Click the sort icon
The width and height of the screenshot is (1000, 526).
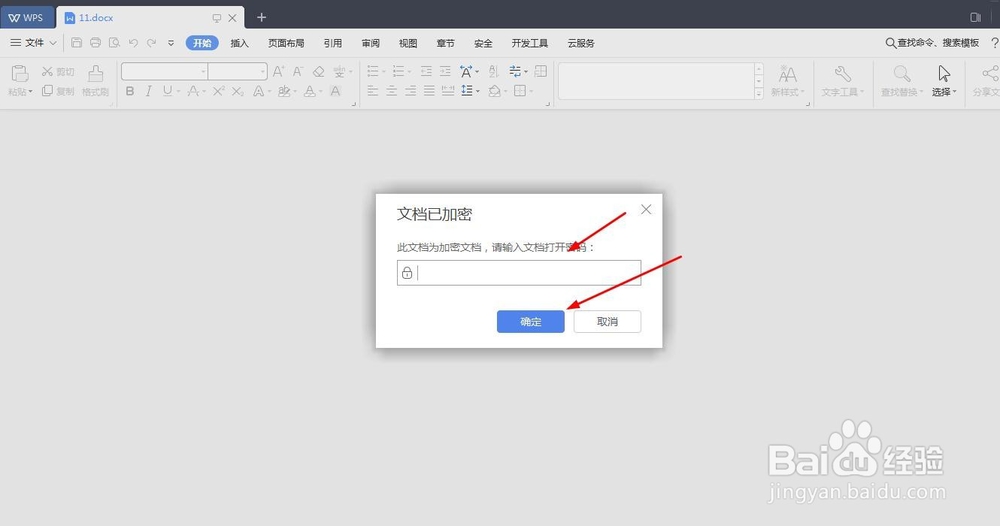coord(494,71)
